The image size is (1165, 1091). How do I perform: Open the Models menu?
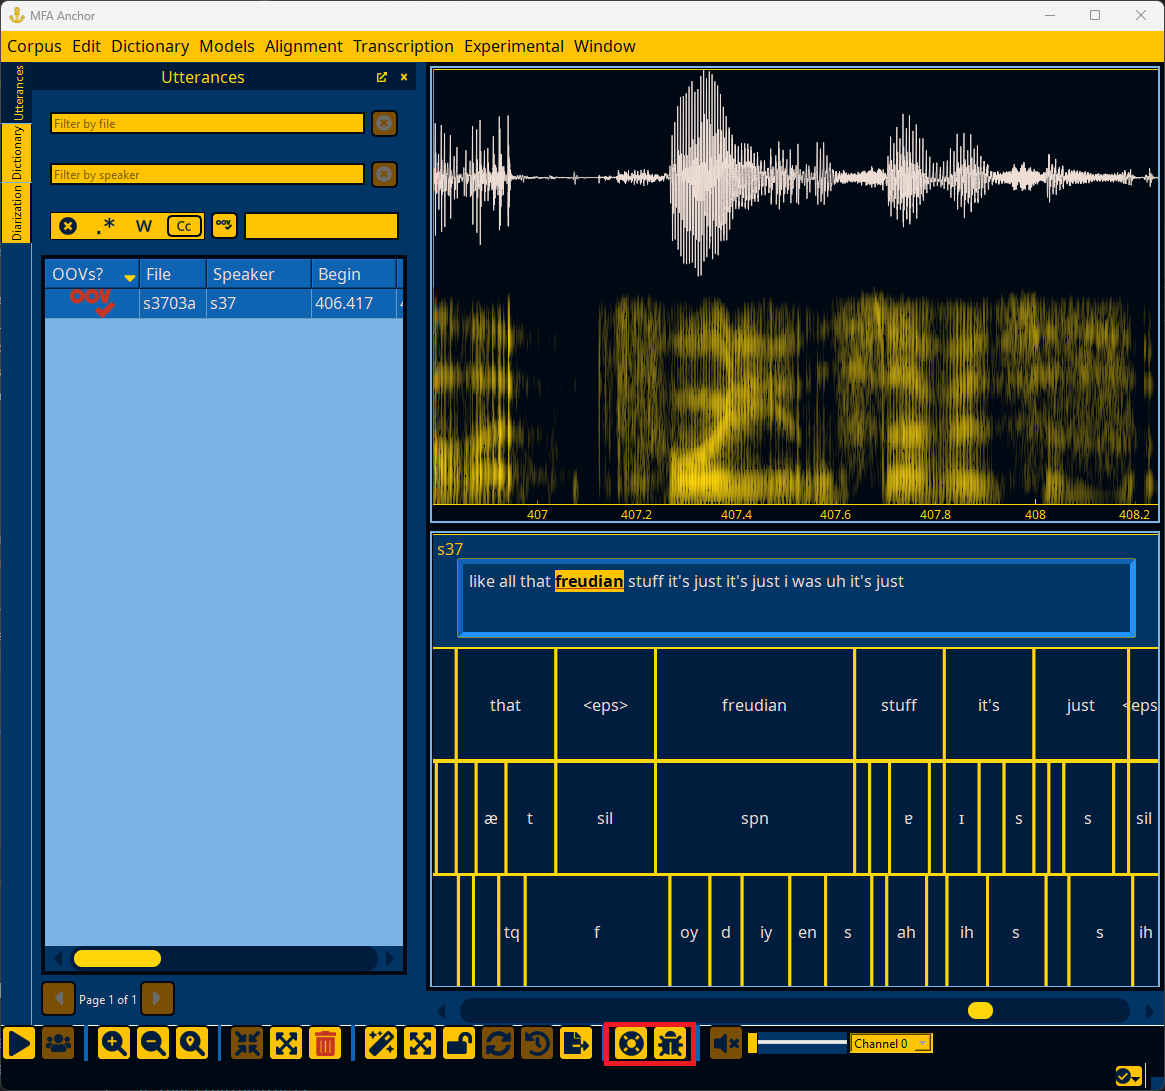point(227,46)
